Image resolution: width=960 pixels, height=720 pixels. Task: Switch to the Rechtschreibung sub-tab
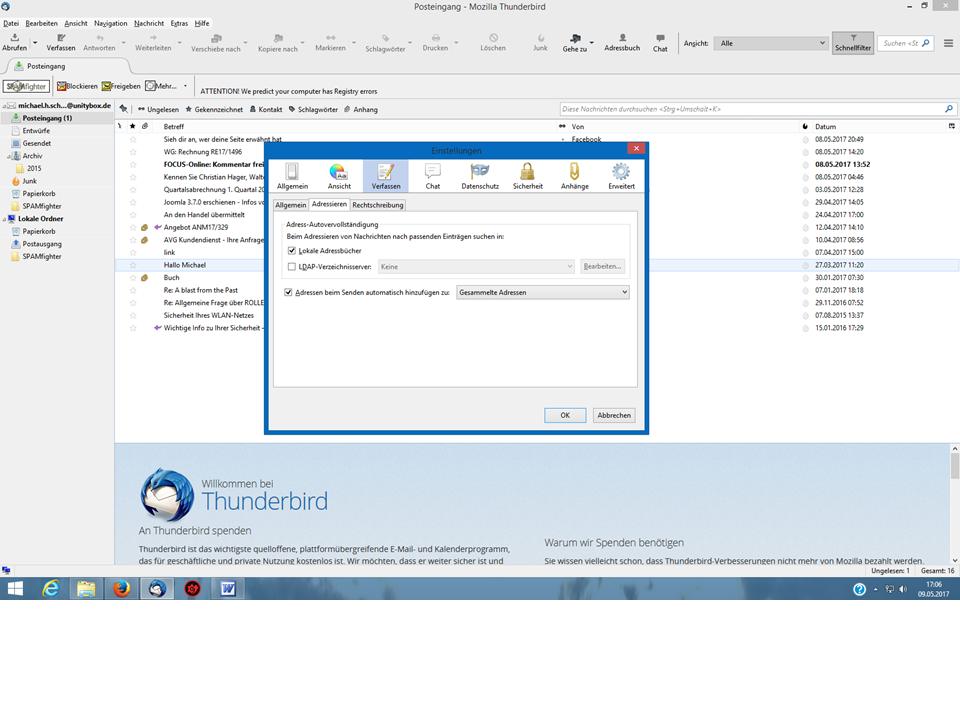[x=378, y=205]
